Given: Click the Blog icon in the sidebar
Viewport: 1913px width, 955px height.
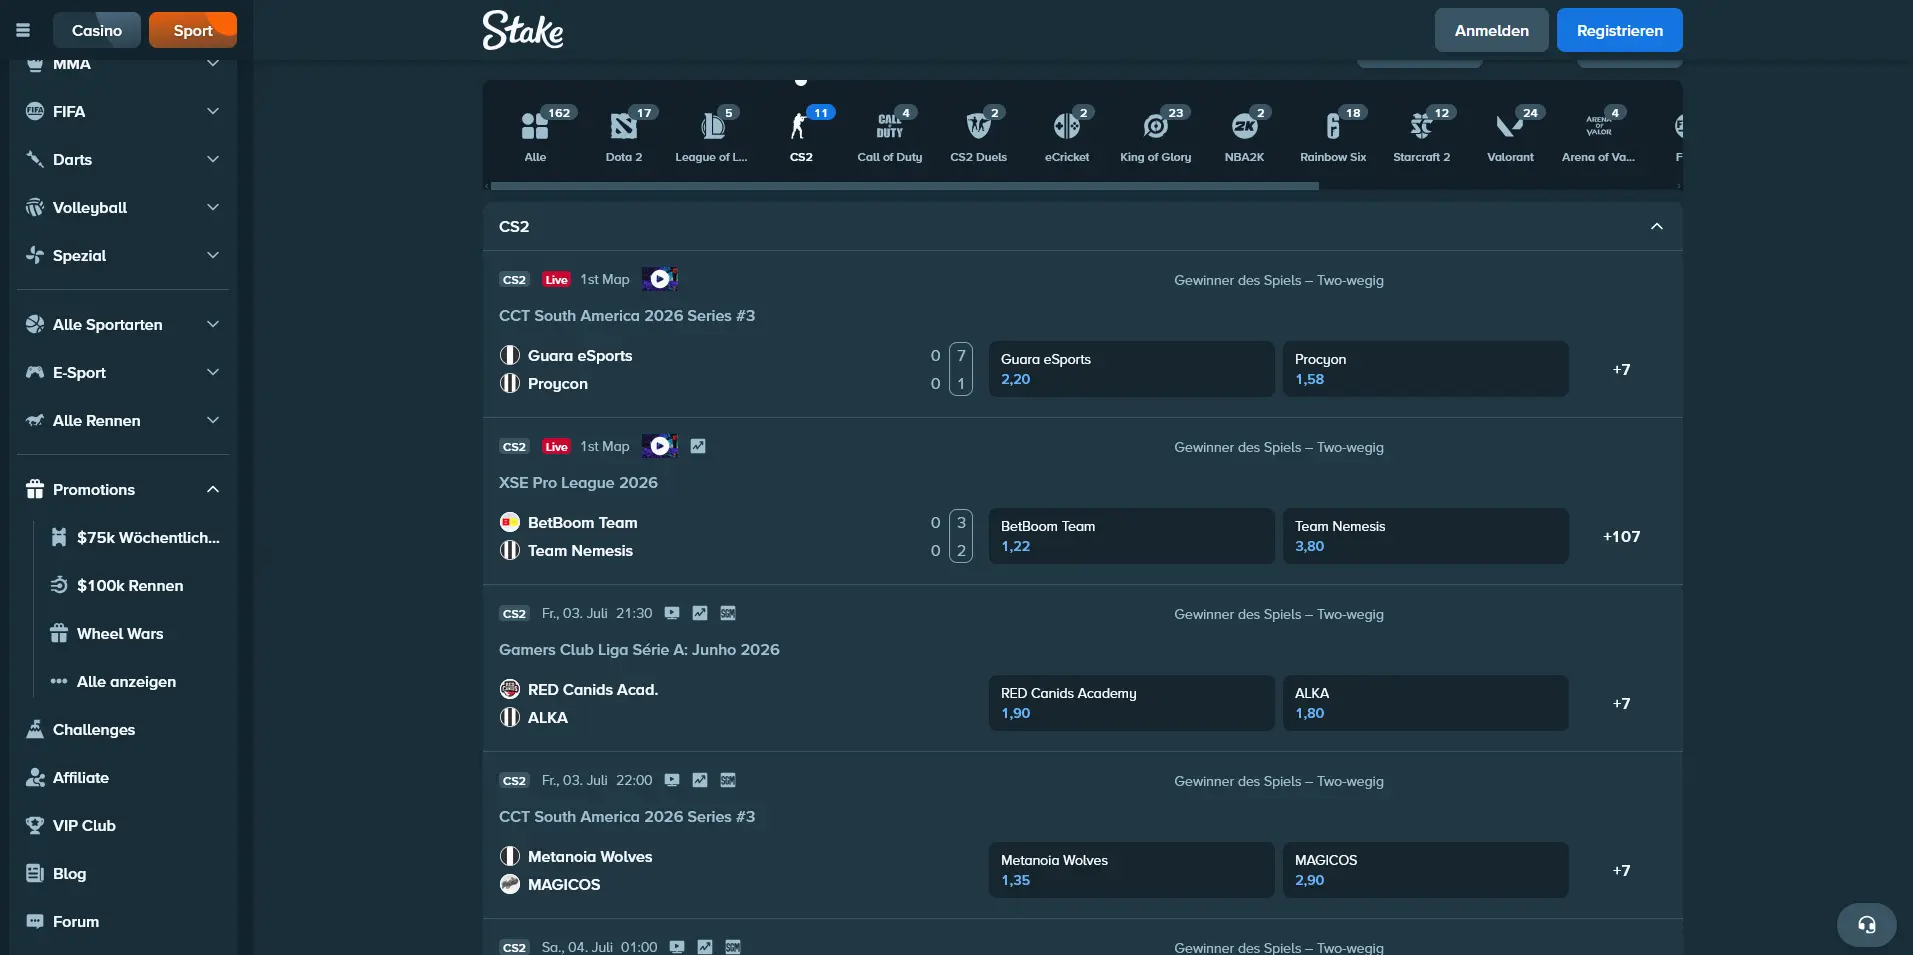Looking at the screenshot, I should tap(35, 873).
